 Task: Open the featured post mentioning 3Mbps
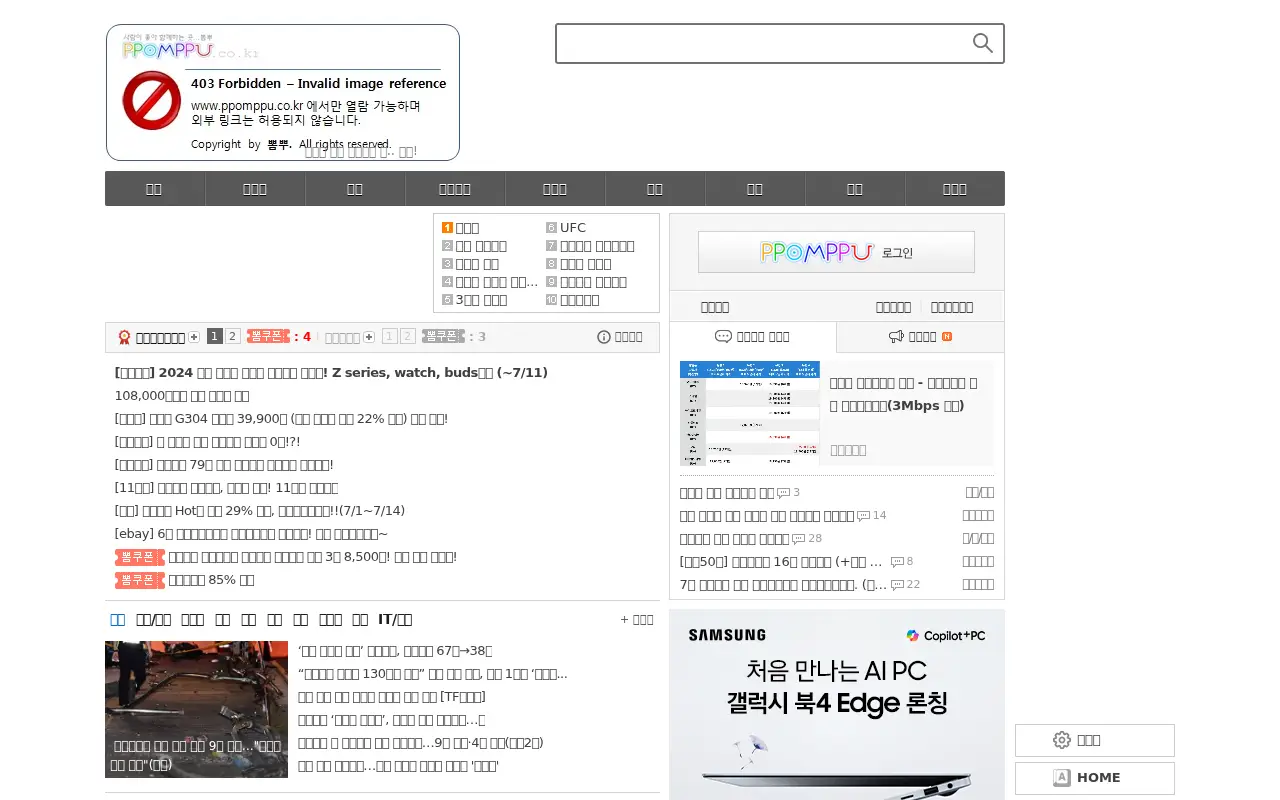904,394
